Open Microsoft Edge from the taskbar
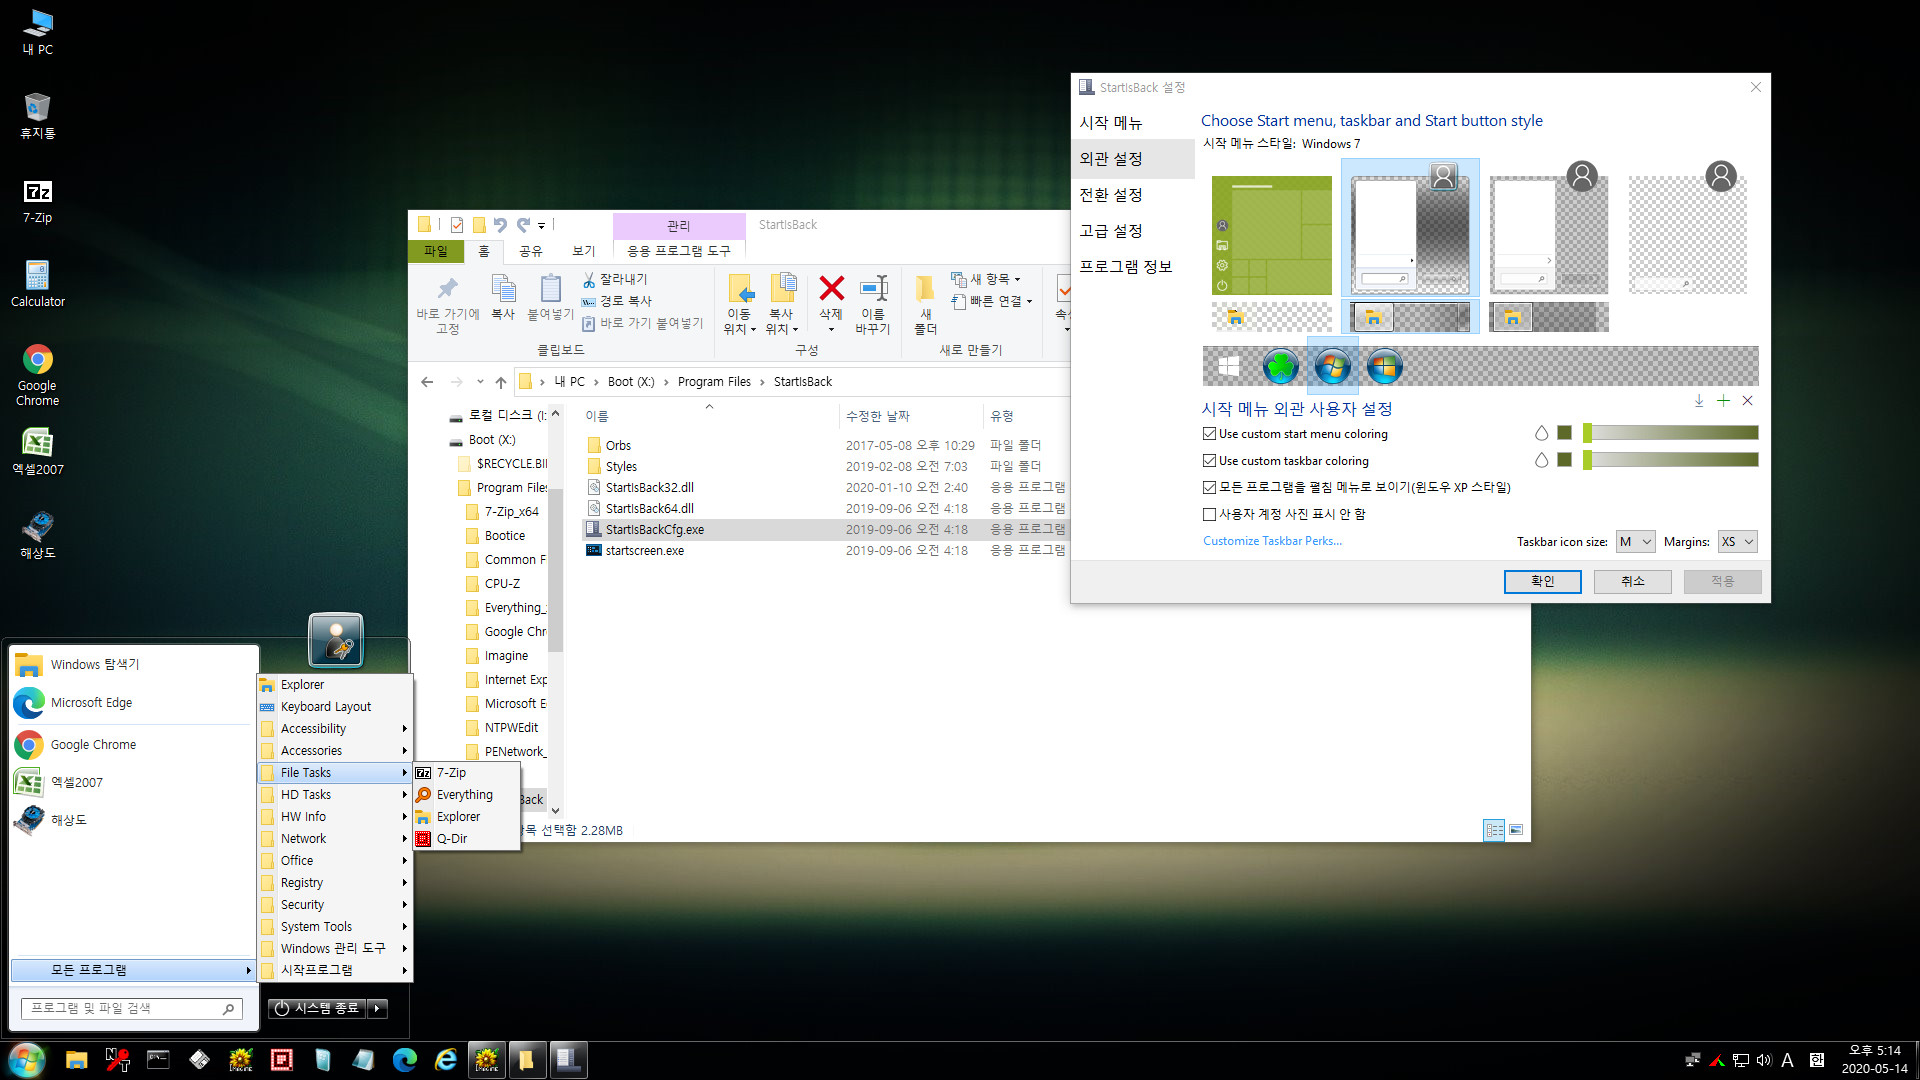 tap(404, 1060)
